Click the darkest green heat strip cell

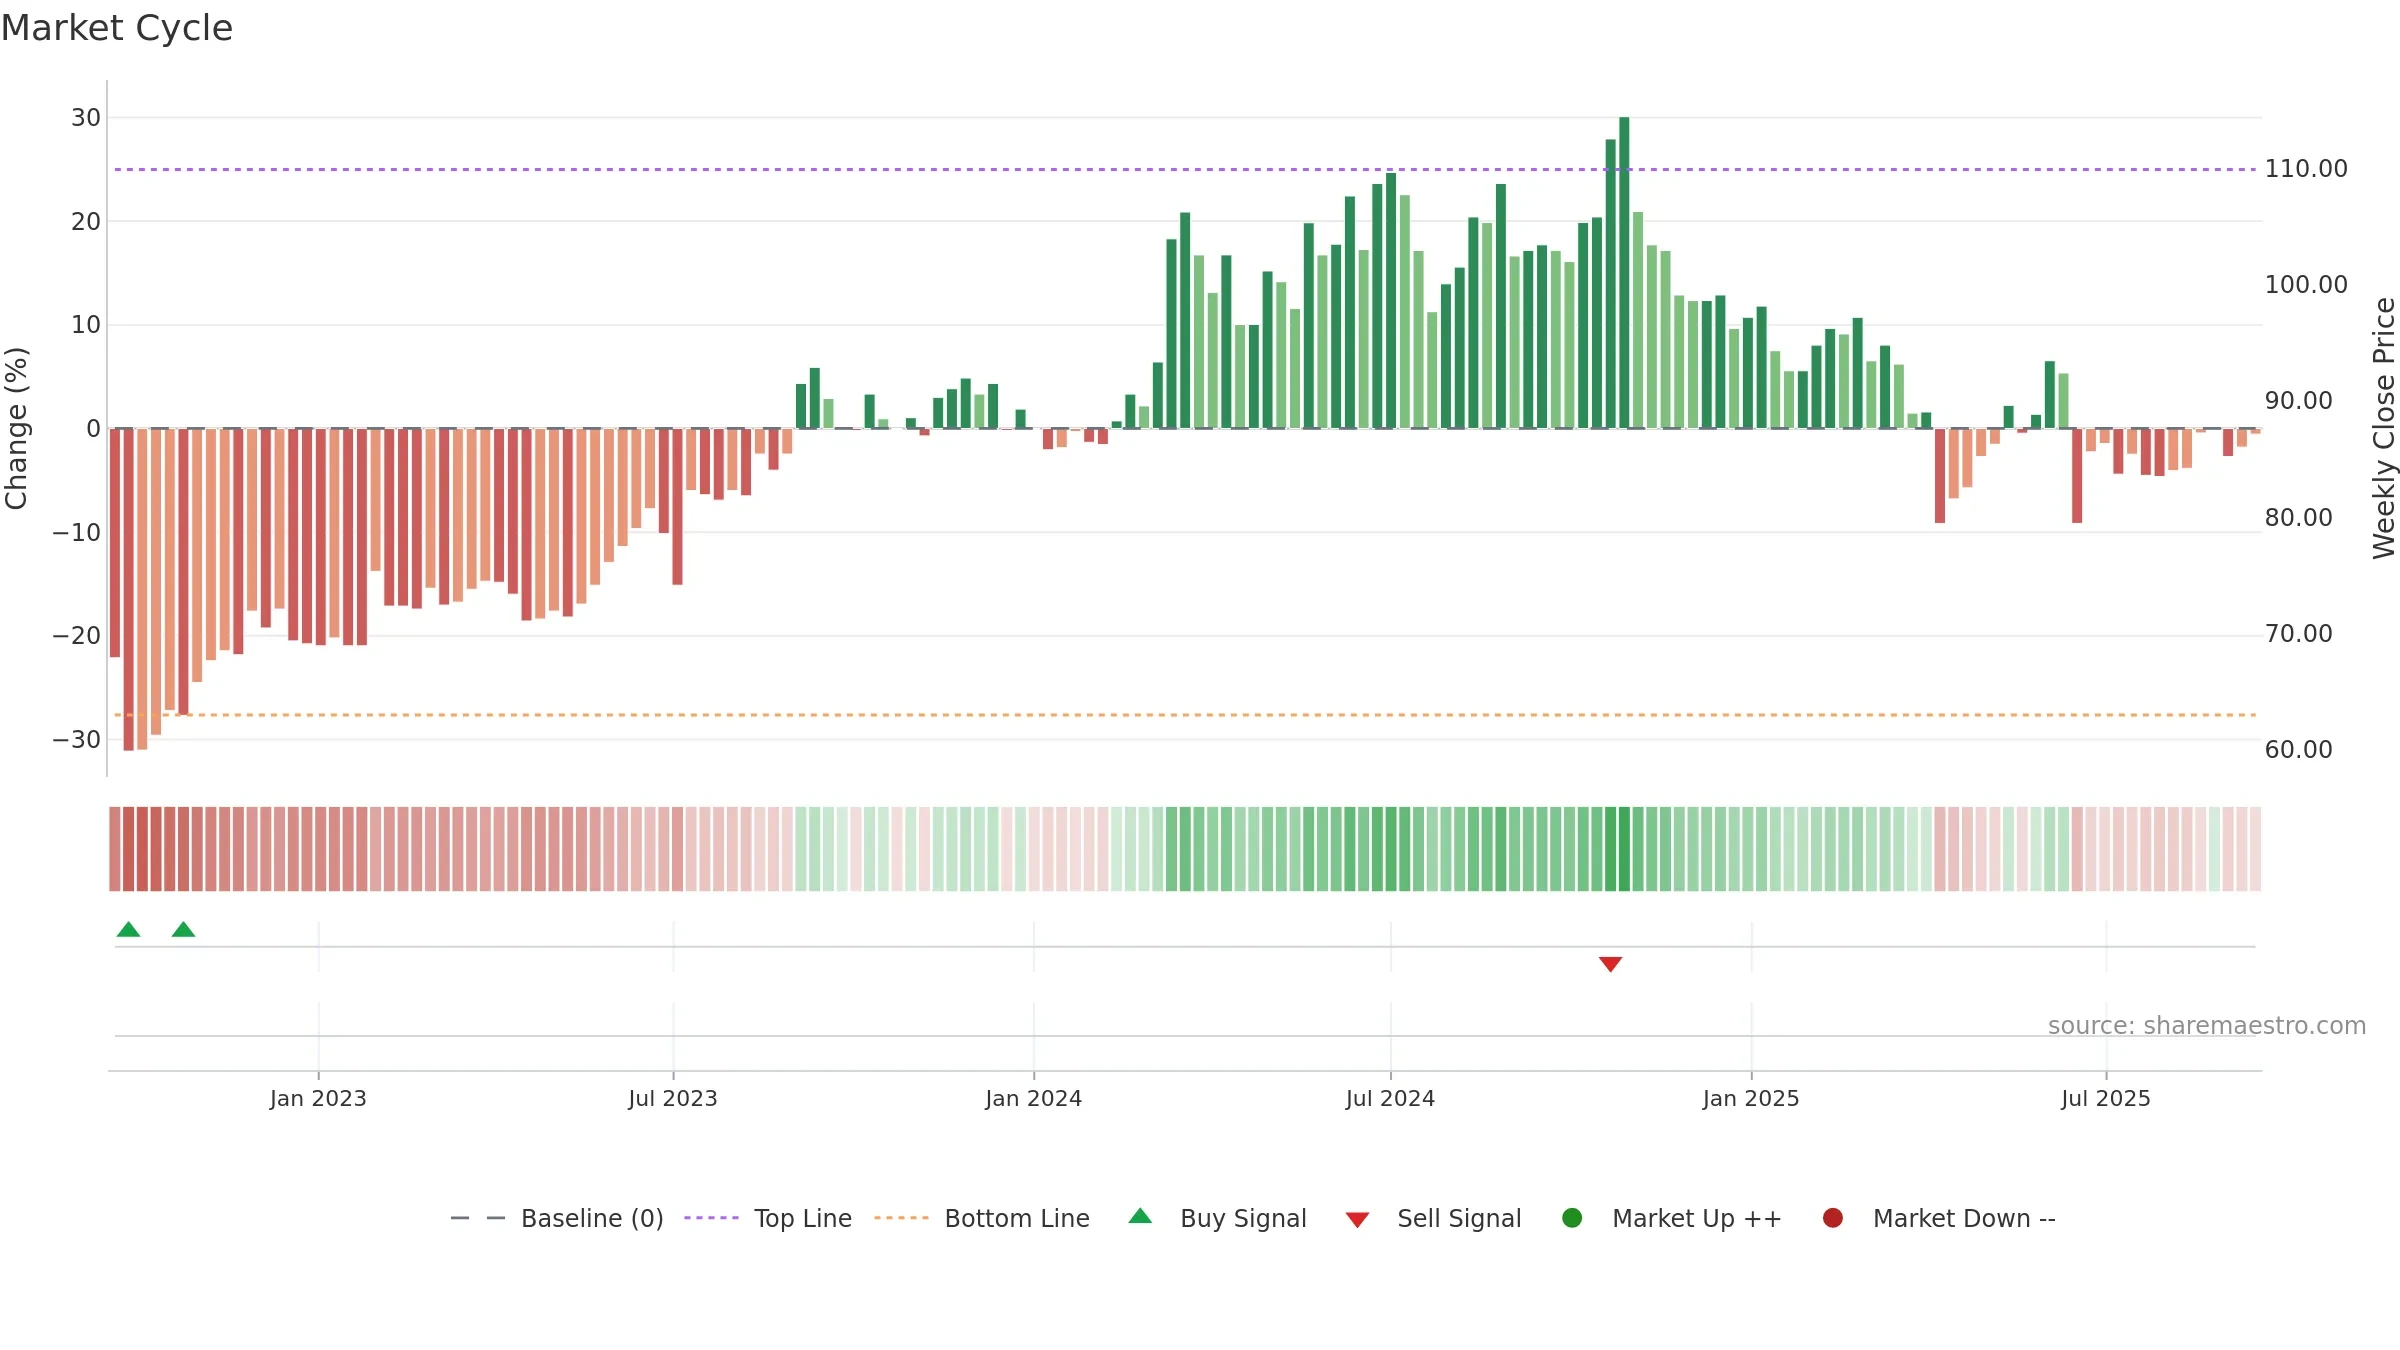coord(1624,849)
